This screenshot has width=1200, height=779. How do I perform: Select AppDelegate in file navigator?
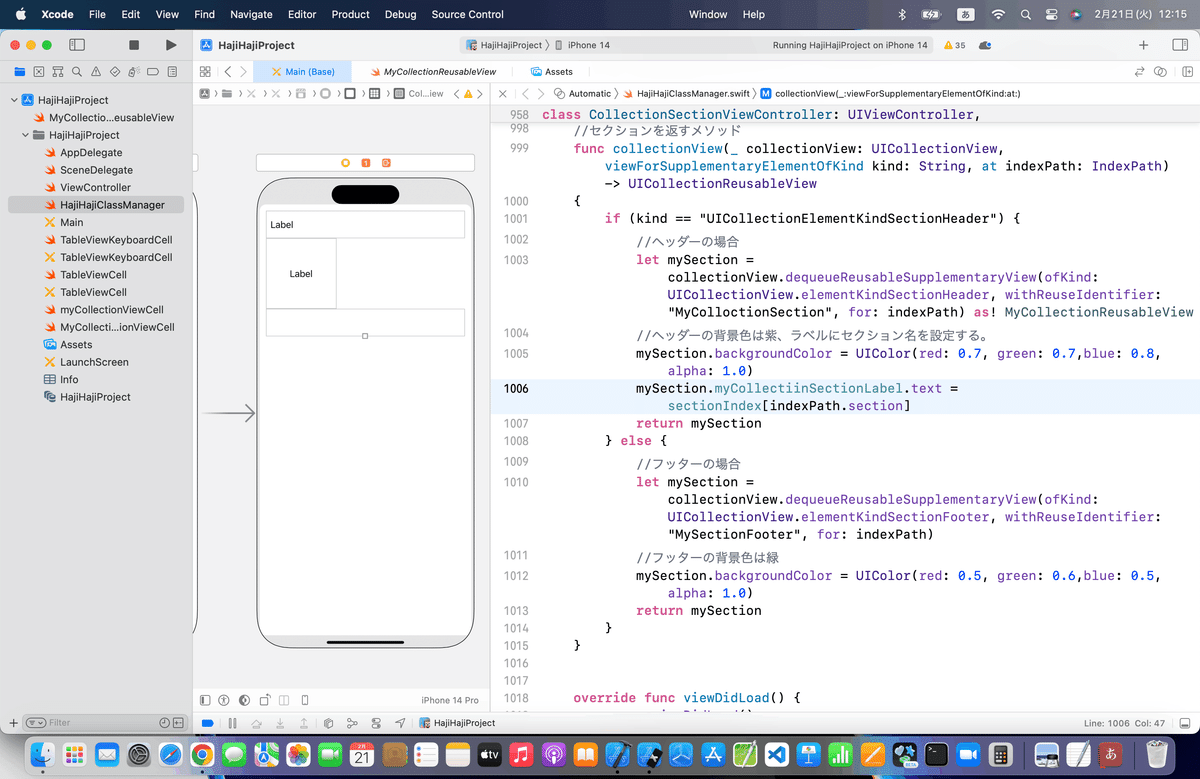pyautogui.click(x=91, y=152)
